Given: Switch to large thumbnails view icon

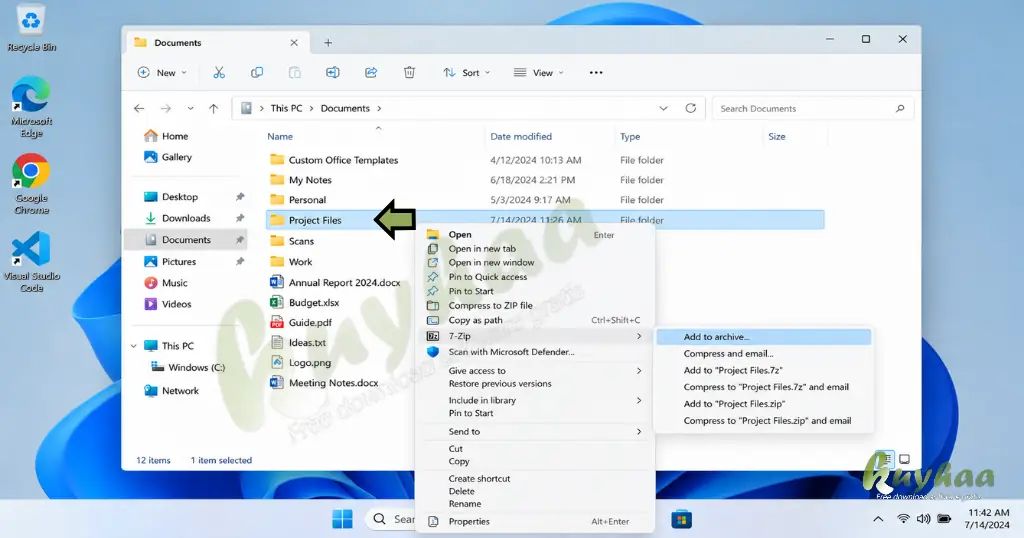Looking at the screenshot, I should (904, 459).
